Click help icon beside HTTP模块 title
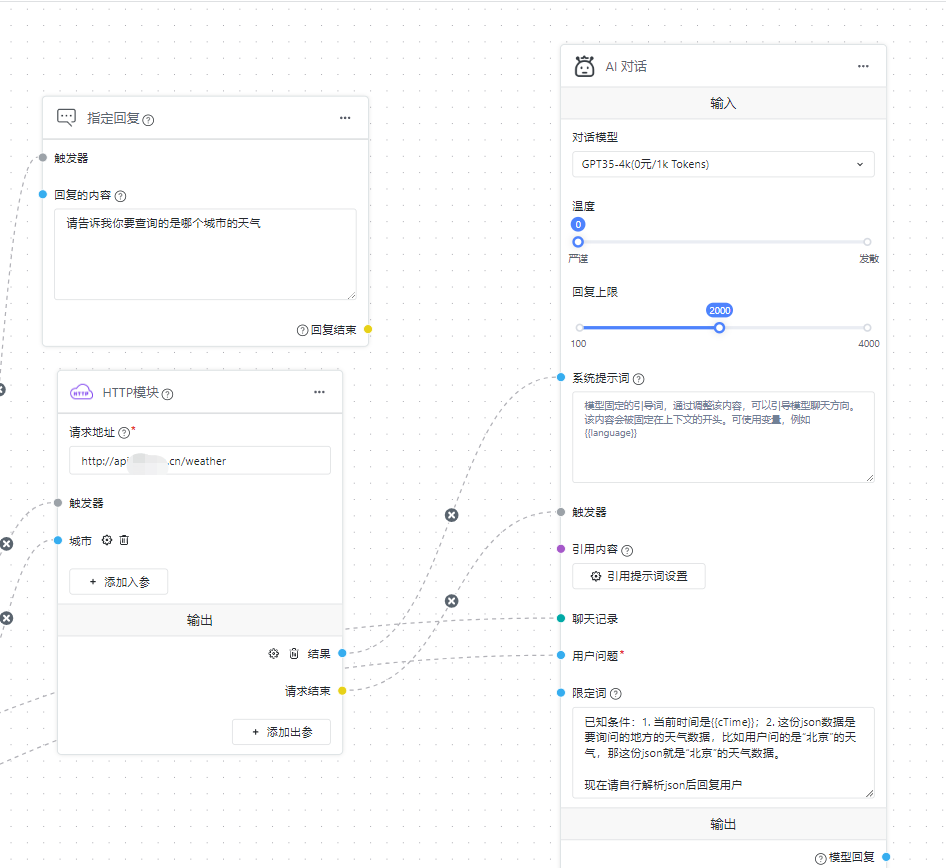946x868 pixels. pyautogui.click(x=168, y=394)
